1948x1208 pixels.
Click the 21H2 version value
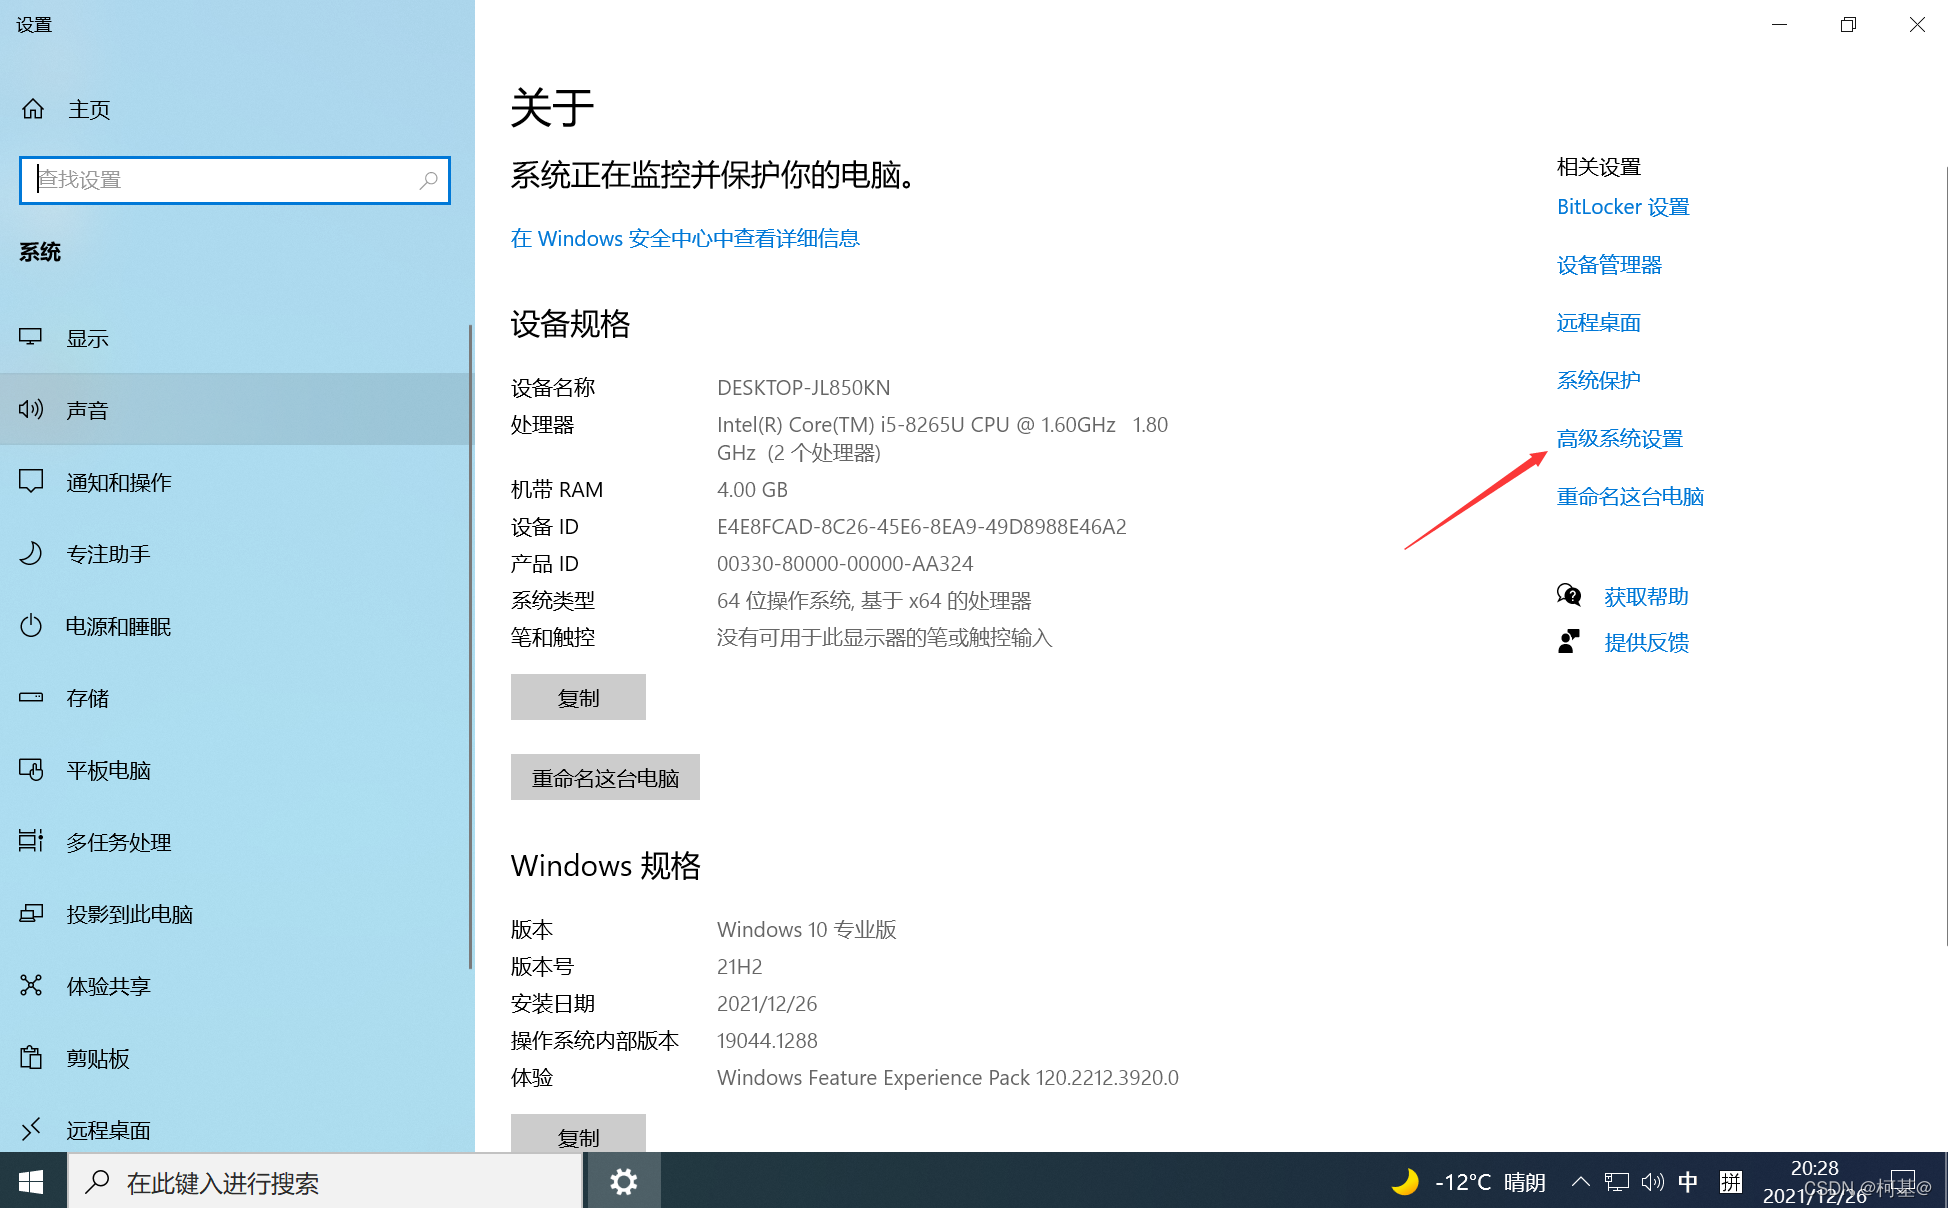point(739,966)
